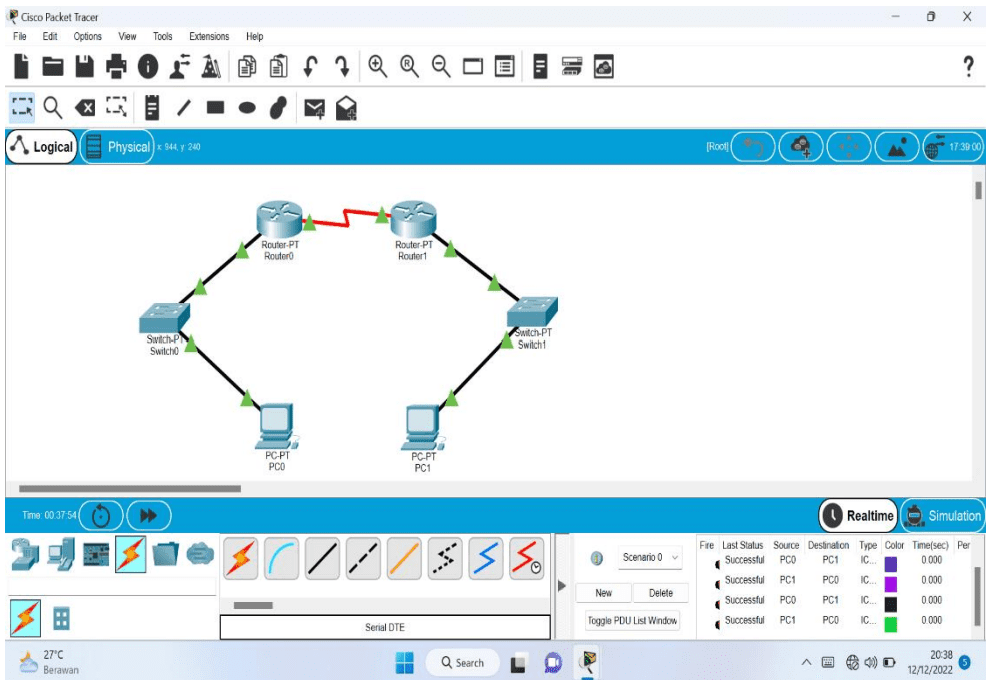Open the weather widget showing 27°C

49,662
